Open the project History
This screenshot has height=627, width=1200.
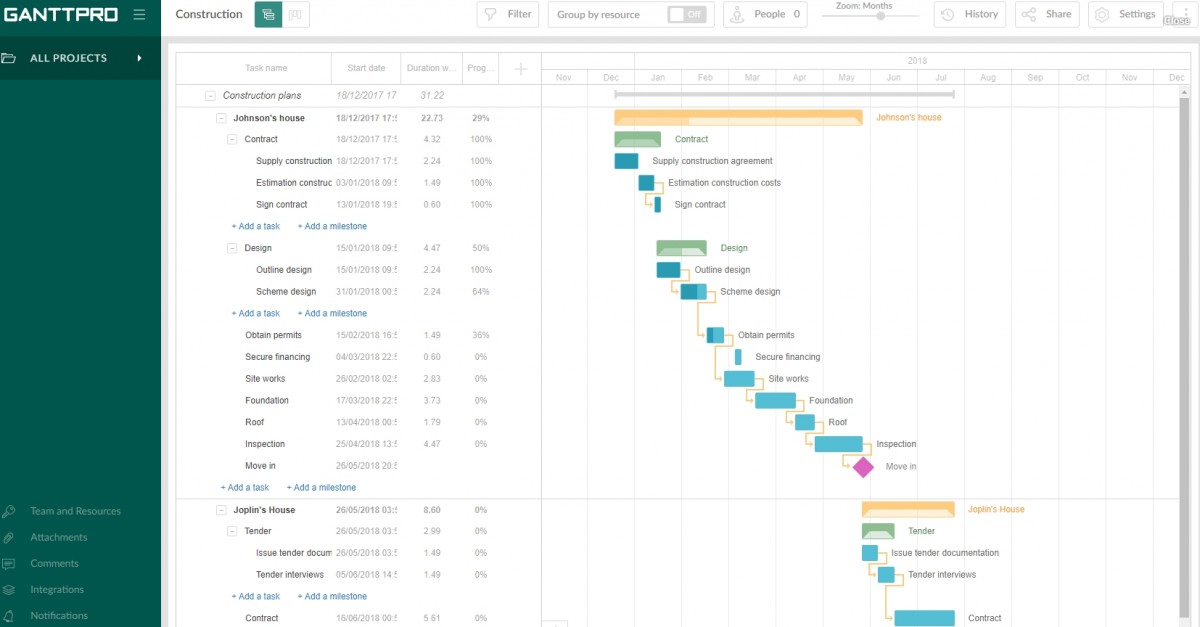pyautogui.click(x=970, y=14)
